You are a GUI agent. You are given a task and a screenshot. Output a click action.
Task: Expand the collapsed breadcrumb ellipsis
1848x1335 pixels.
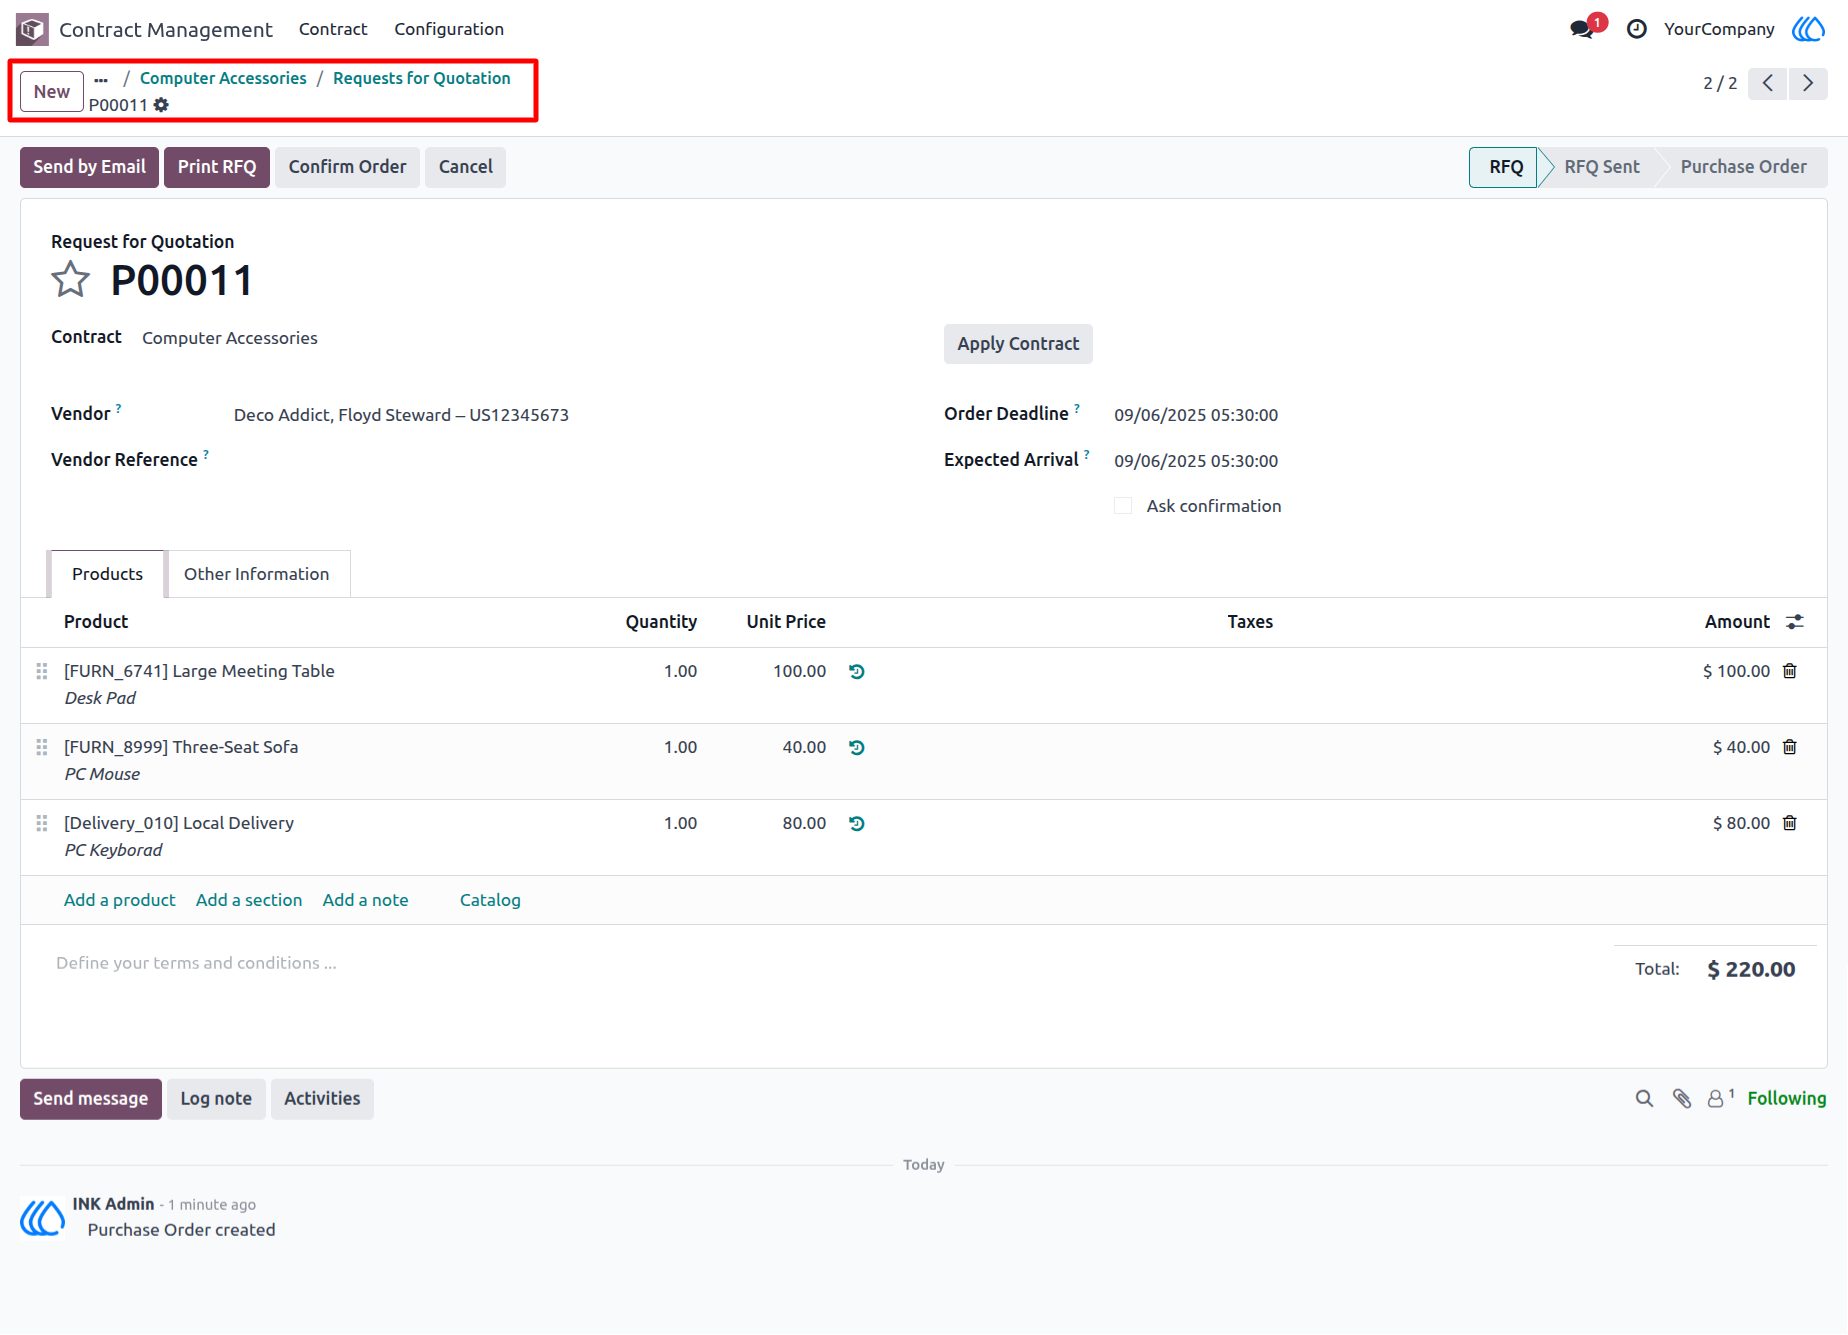(x=101, y=79)
